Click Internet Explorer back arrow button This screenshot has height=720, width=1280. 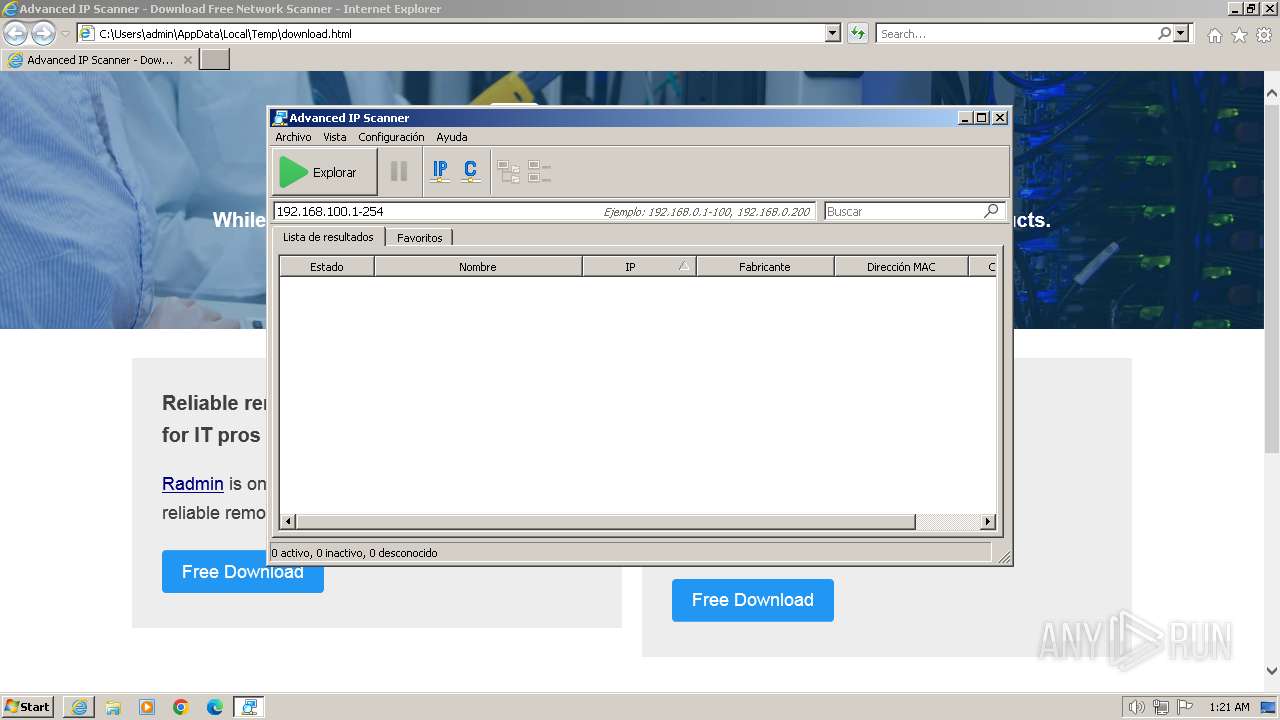click(x=15, y=33)
